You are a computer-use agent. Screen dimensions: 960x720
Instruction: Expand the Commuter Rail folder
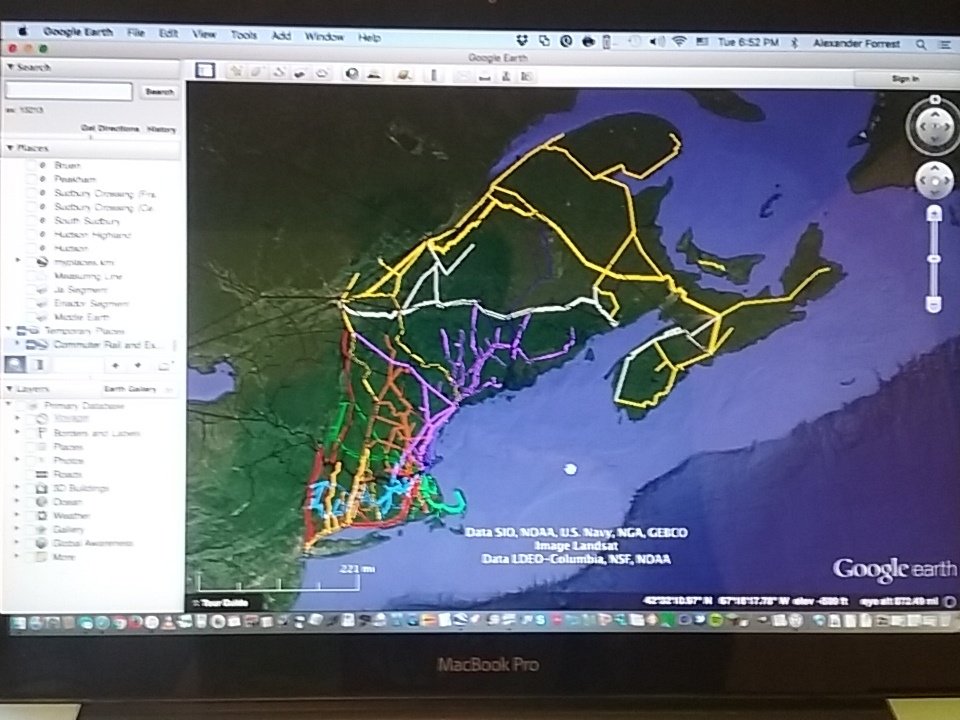17,344
